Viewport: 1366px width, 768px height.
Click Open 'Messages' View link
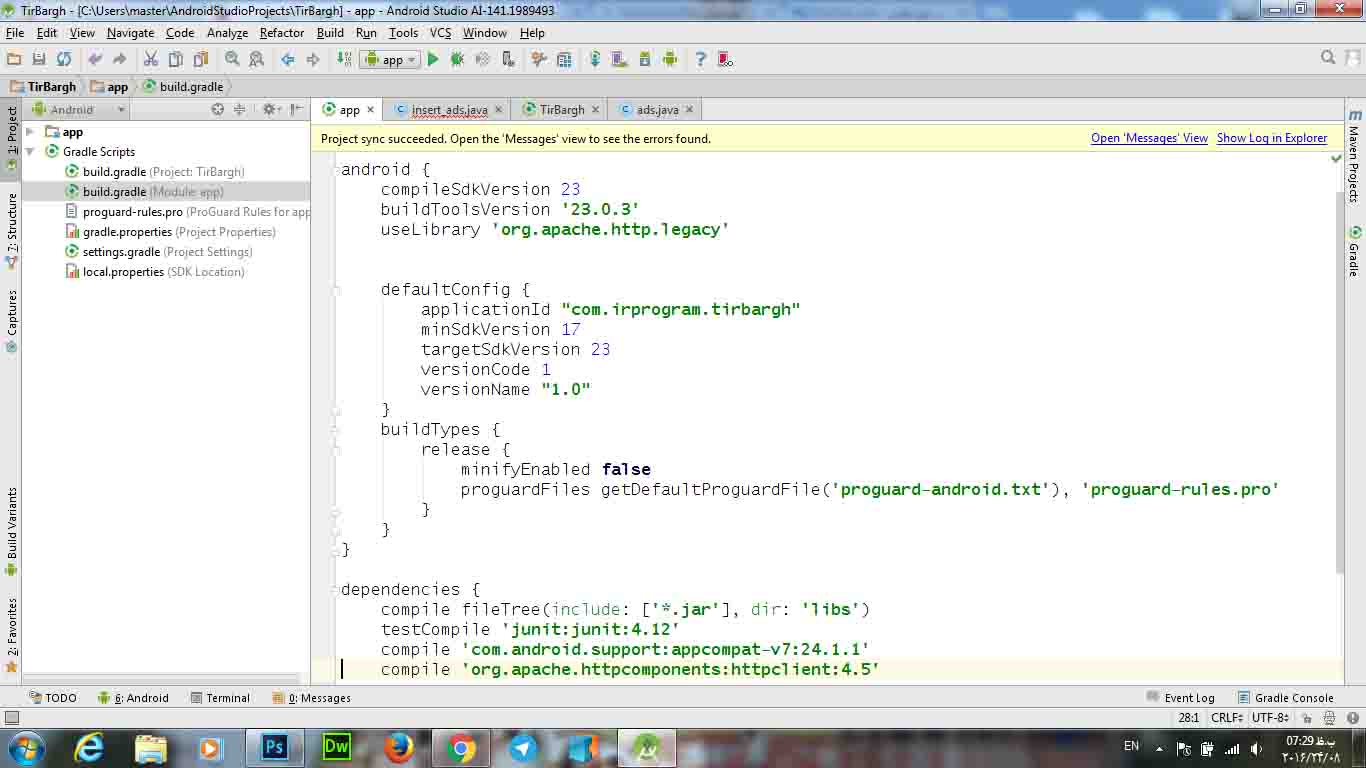tap(1149, 138)
